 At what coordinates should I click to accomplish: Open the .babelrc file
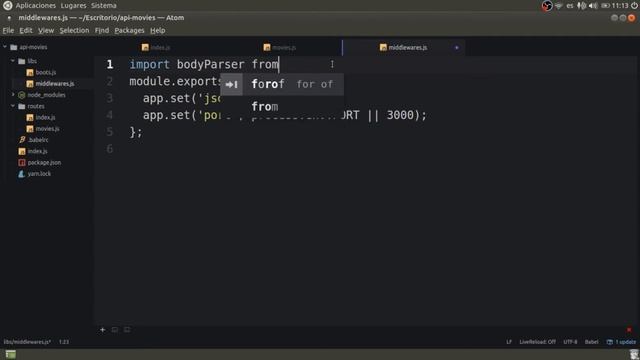[38, 140]
